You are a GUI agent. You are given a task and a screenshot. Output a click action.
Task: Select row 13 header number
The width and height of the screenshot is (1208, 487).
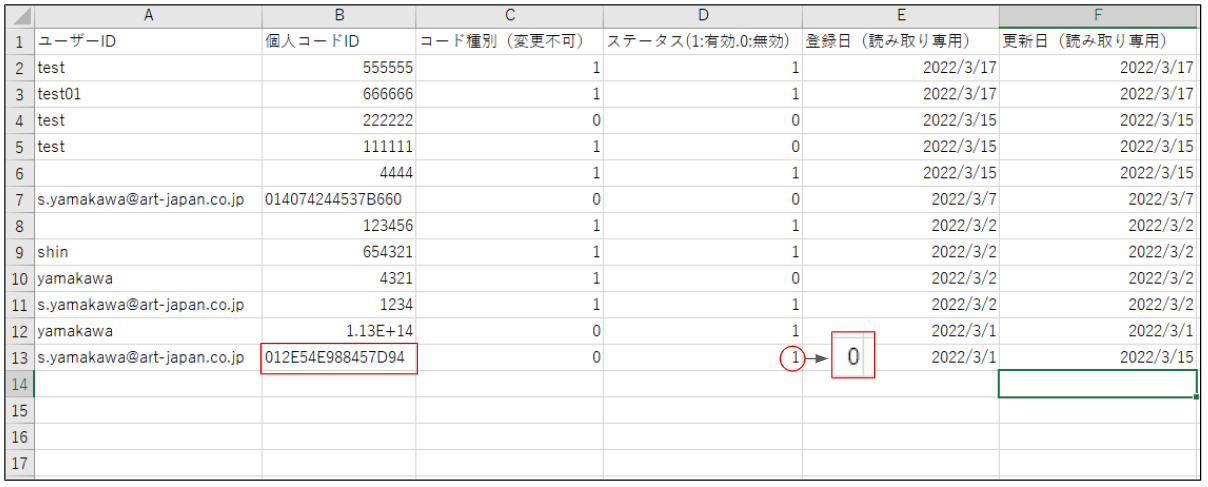19,357
